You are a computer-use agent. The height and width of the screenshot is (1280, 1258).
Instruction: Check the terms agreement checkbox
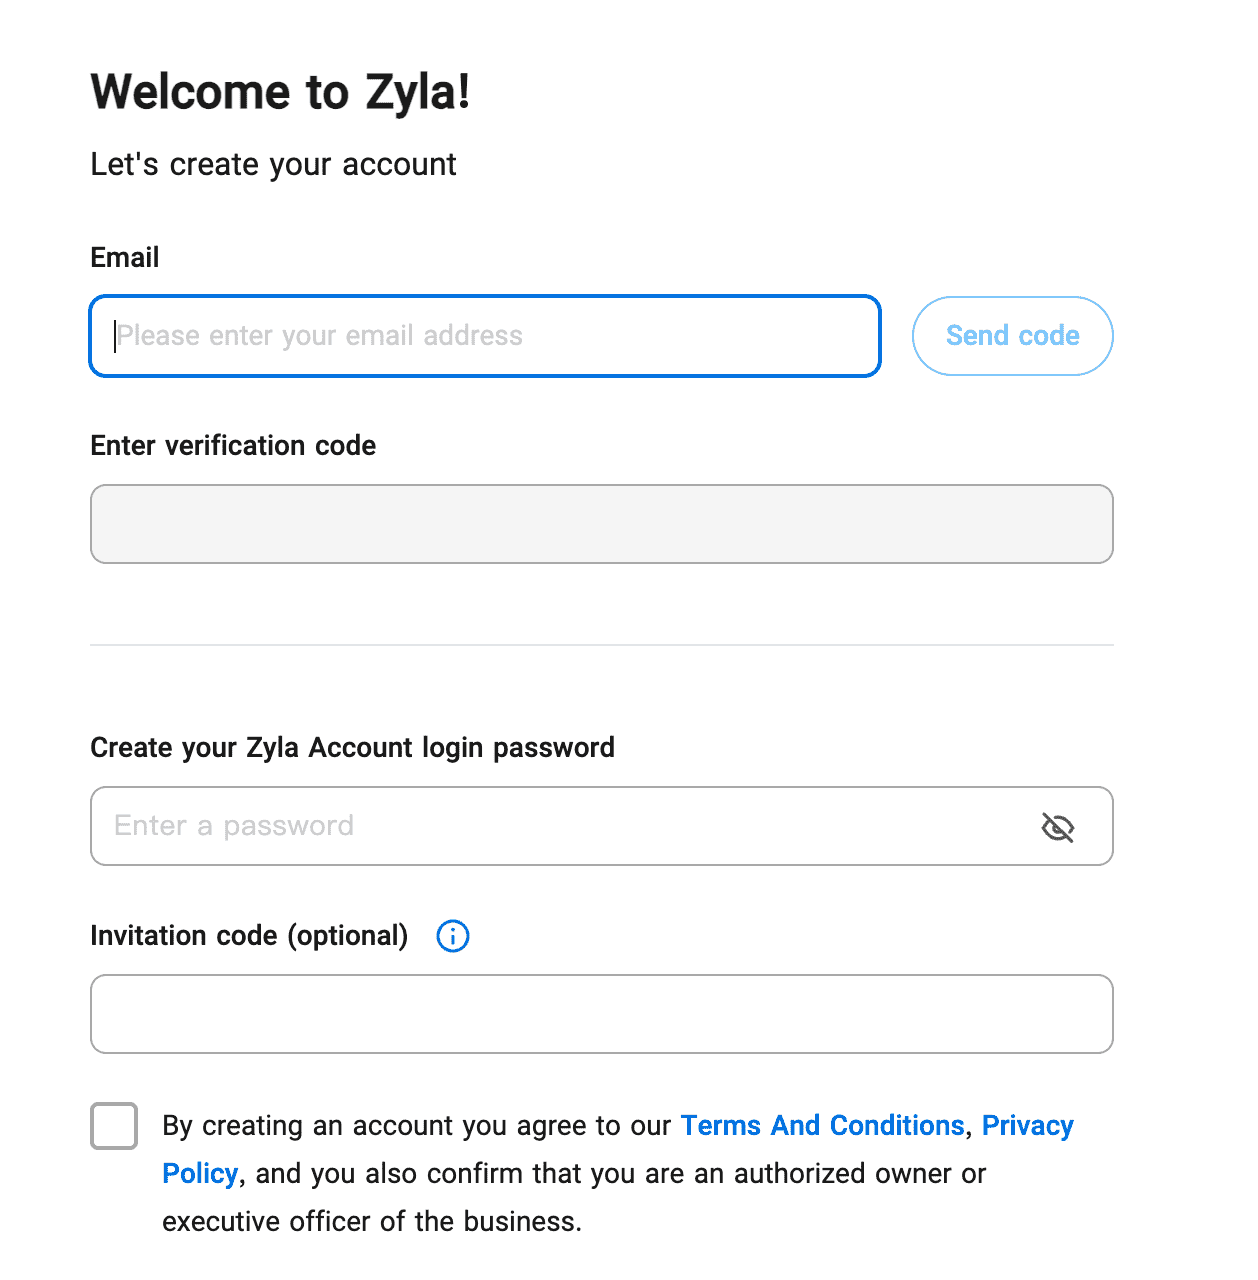114,1126
